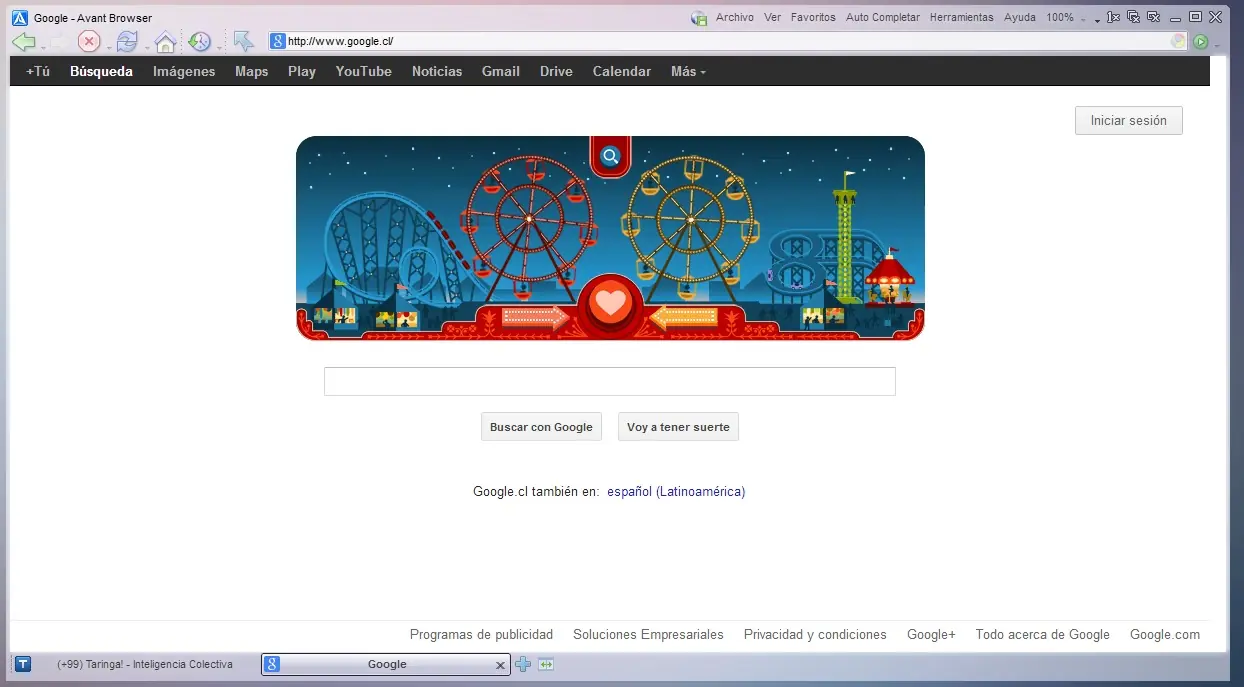Open Maps in the Google bar
The height and width of the screenshot is (687, 1244).
tap(252, 71)
